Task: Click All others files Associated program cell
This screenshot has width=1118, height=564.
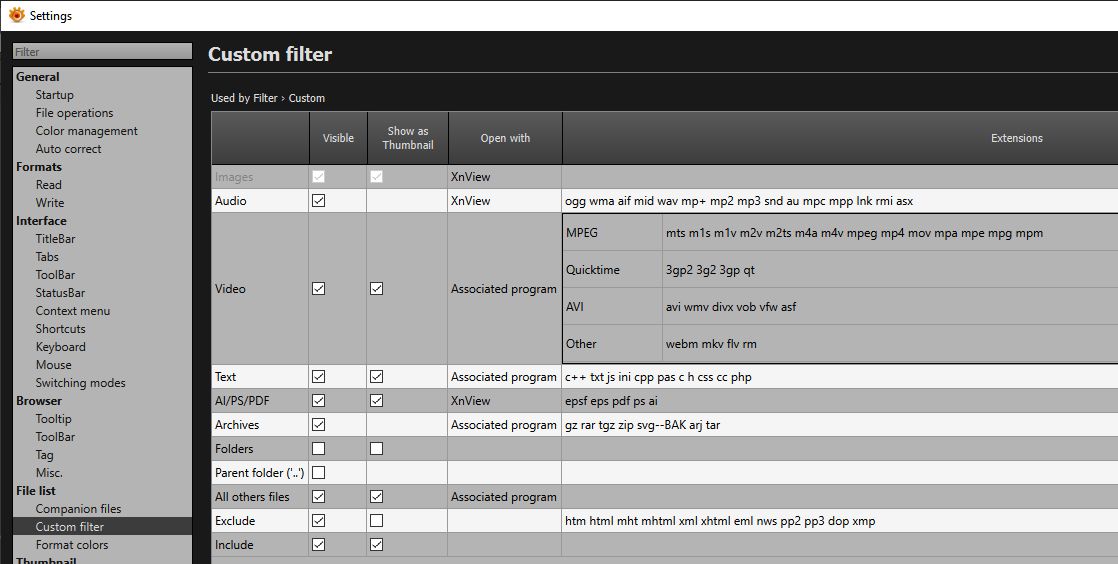Action: click(505, 496)
